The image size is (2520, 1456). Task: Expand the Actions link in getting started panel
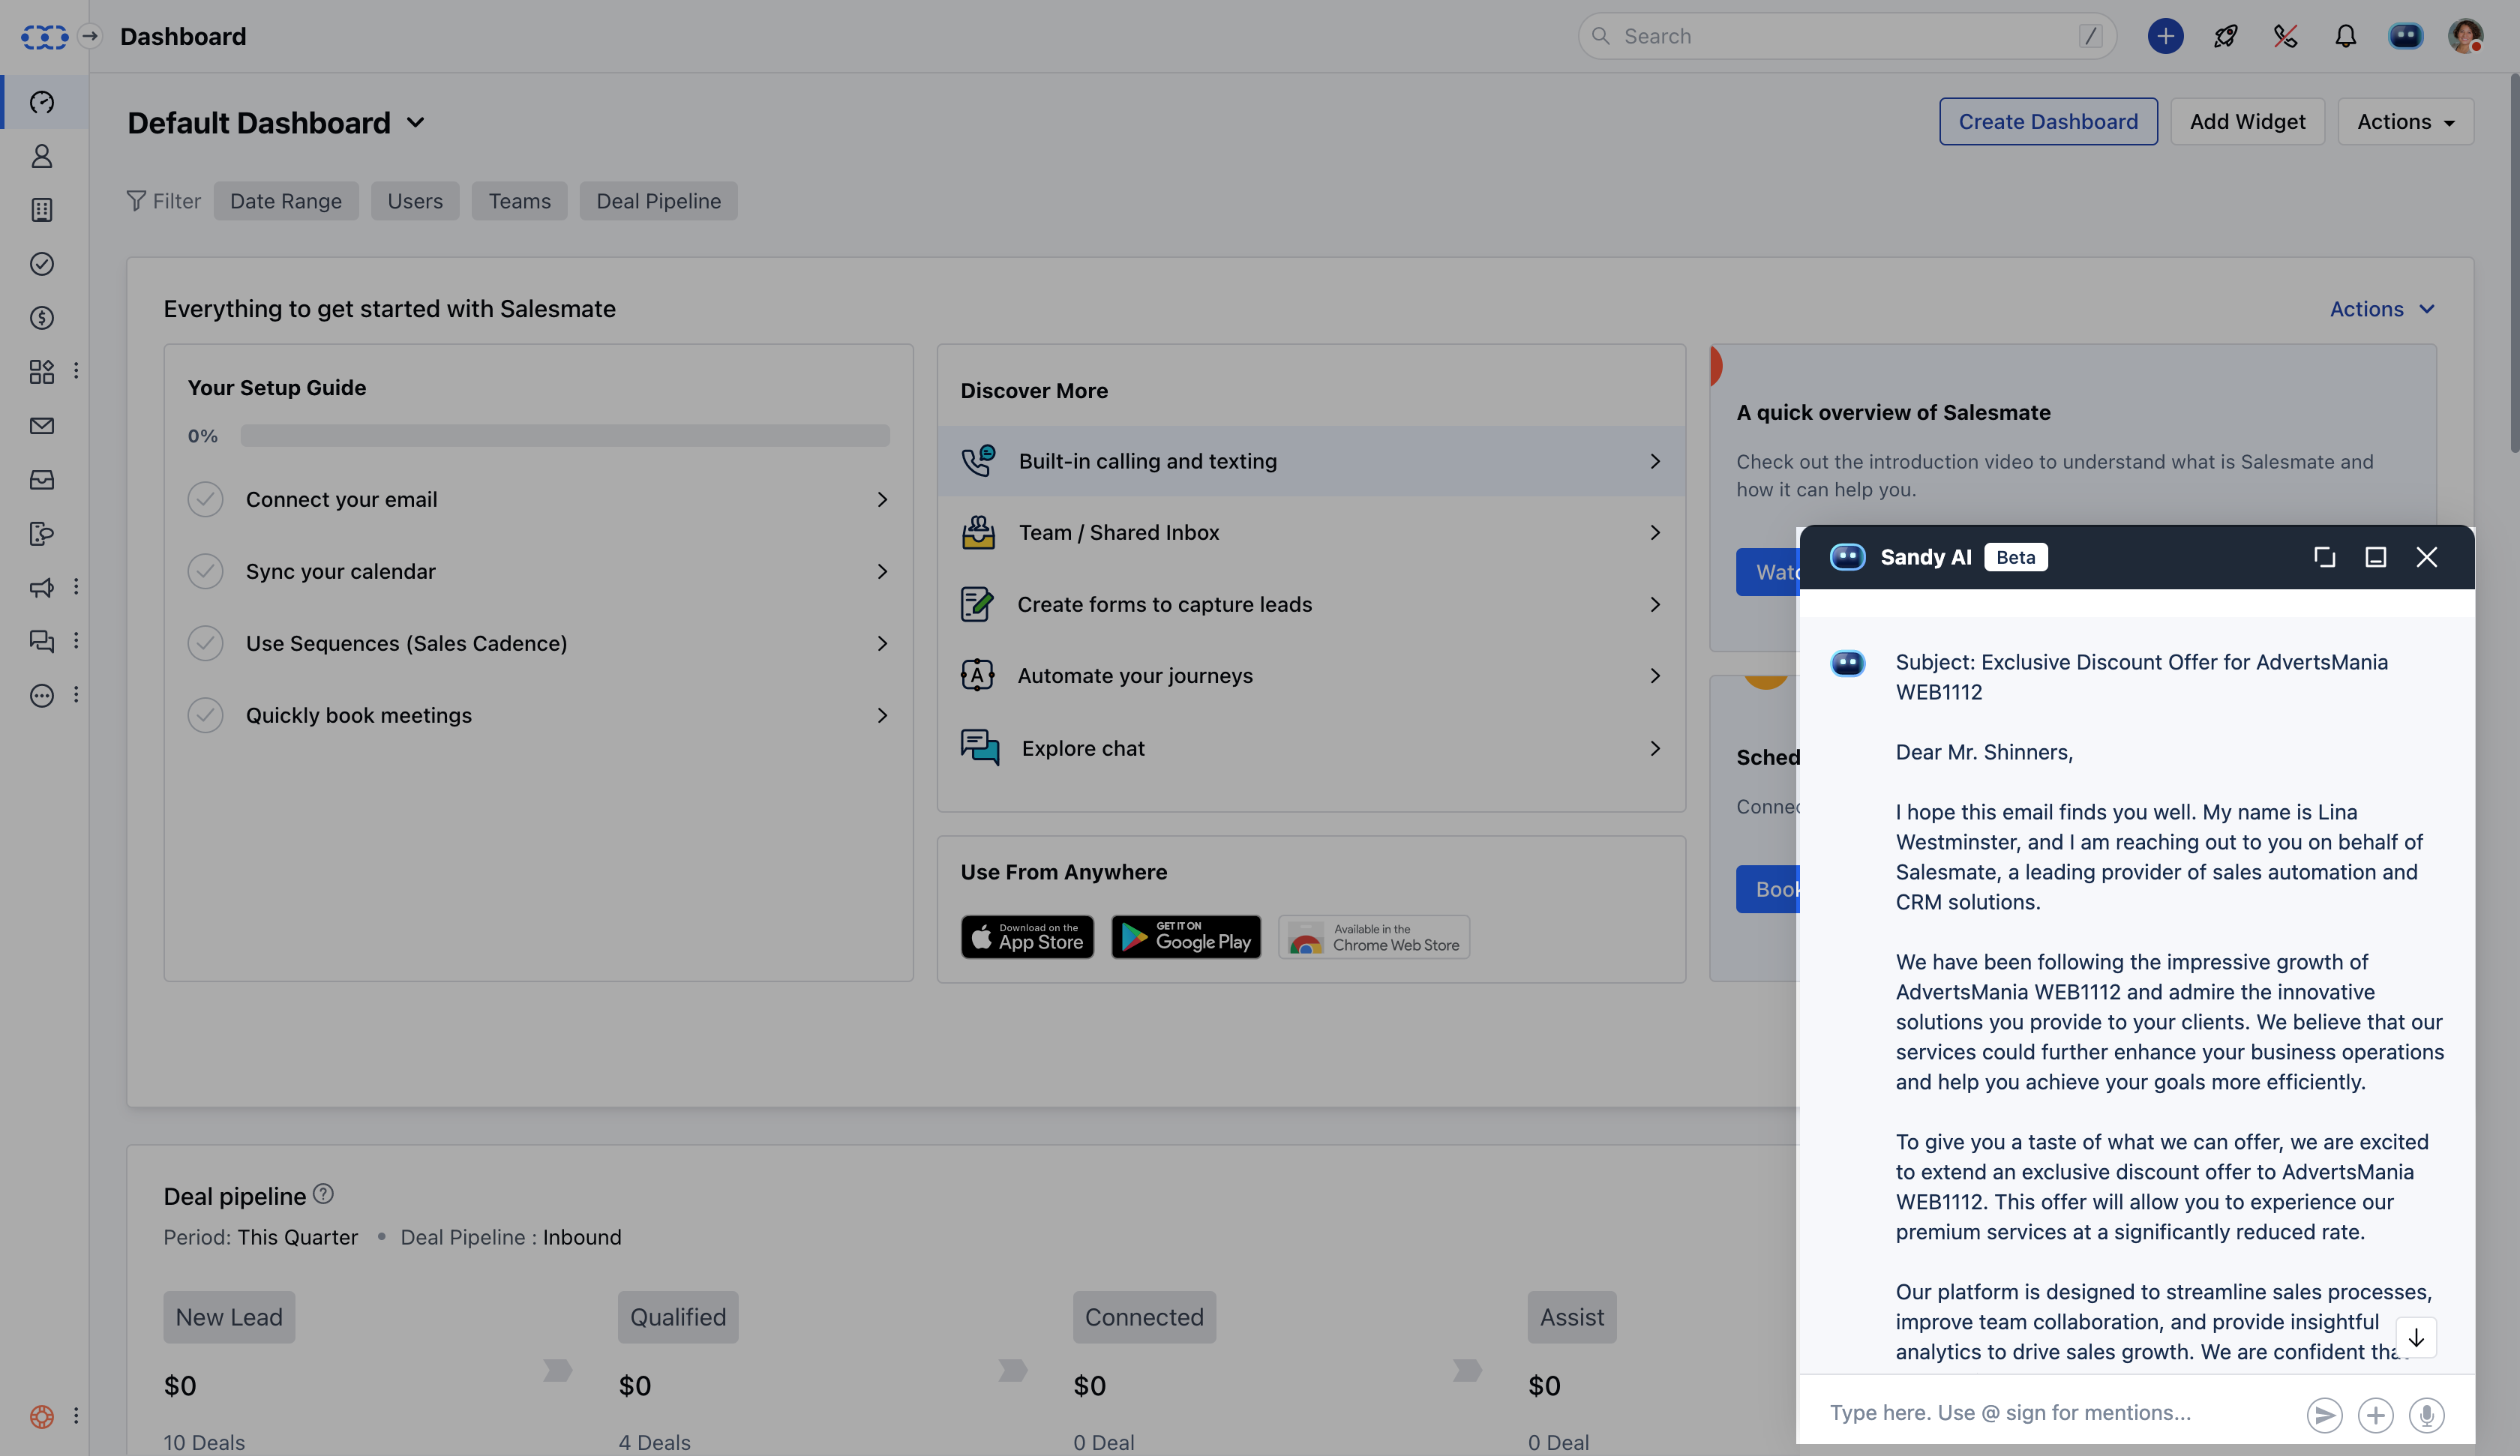pyautogui.click(x=2381, y=309)
